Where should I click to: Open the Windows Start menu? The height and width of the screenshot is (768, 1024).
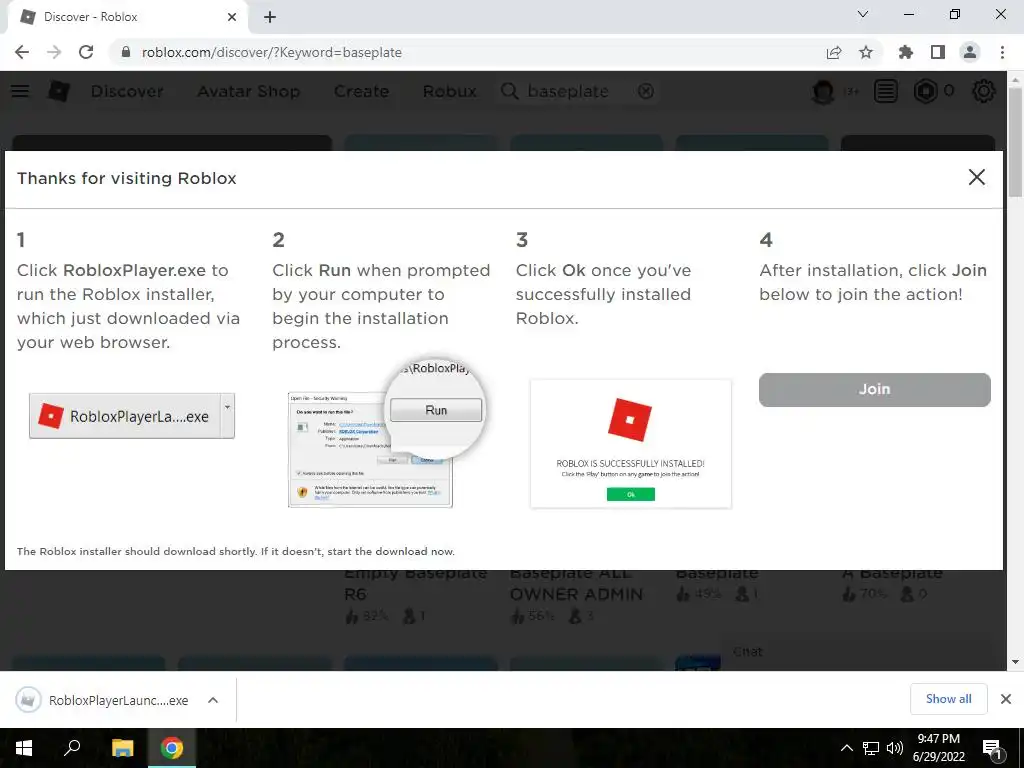tap(24, 747)
